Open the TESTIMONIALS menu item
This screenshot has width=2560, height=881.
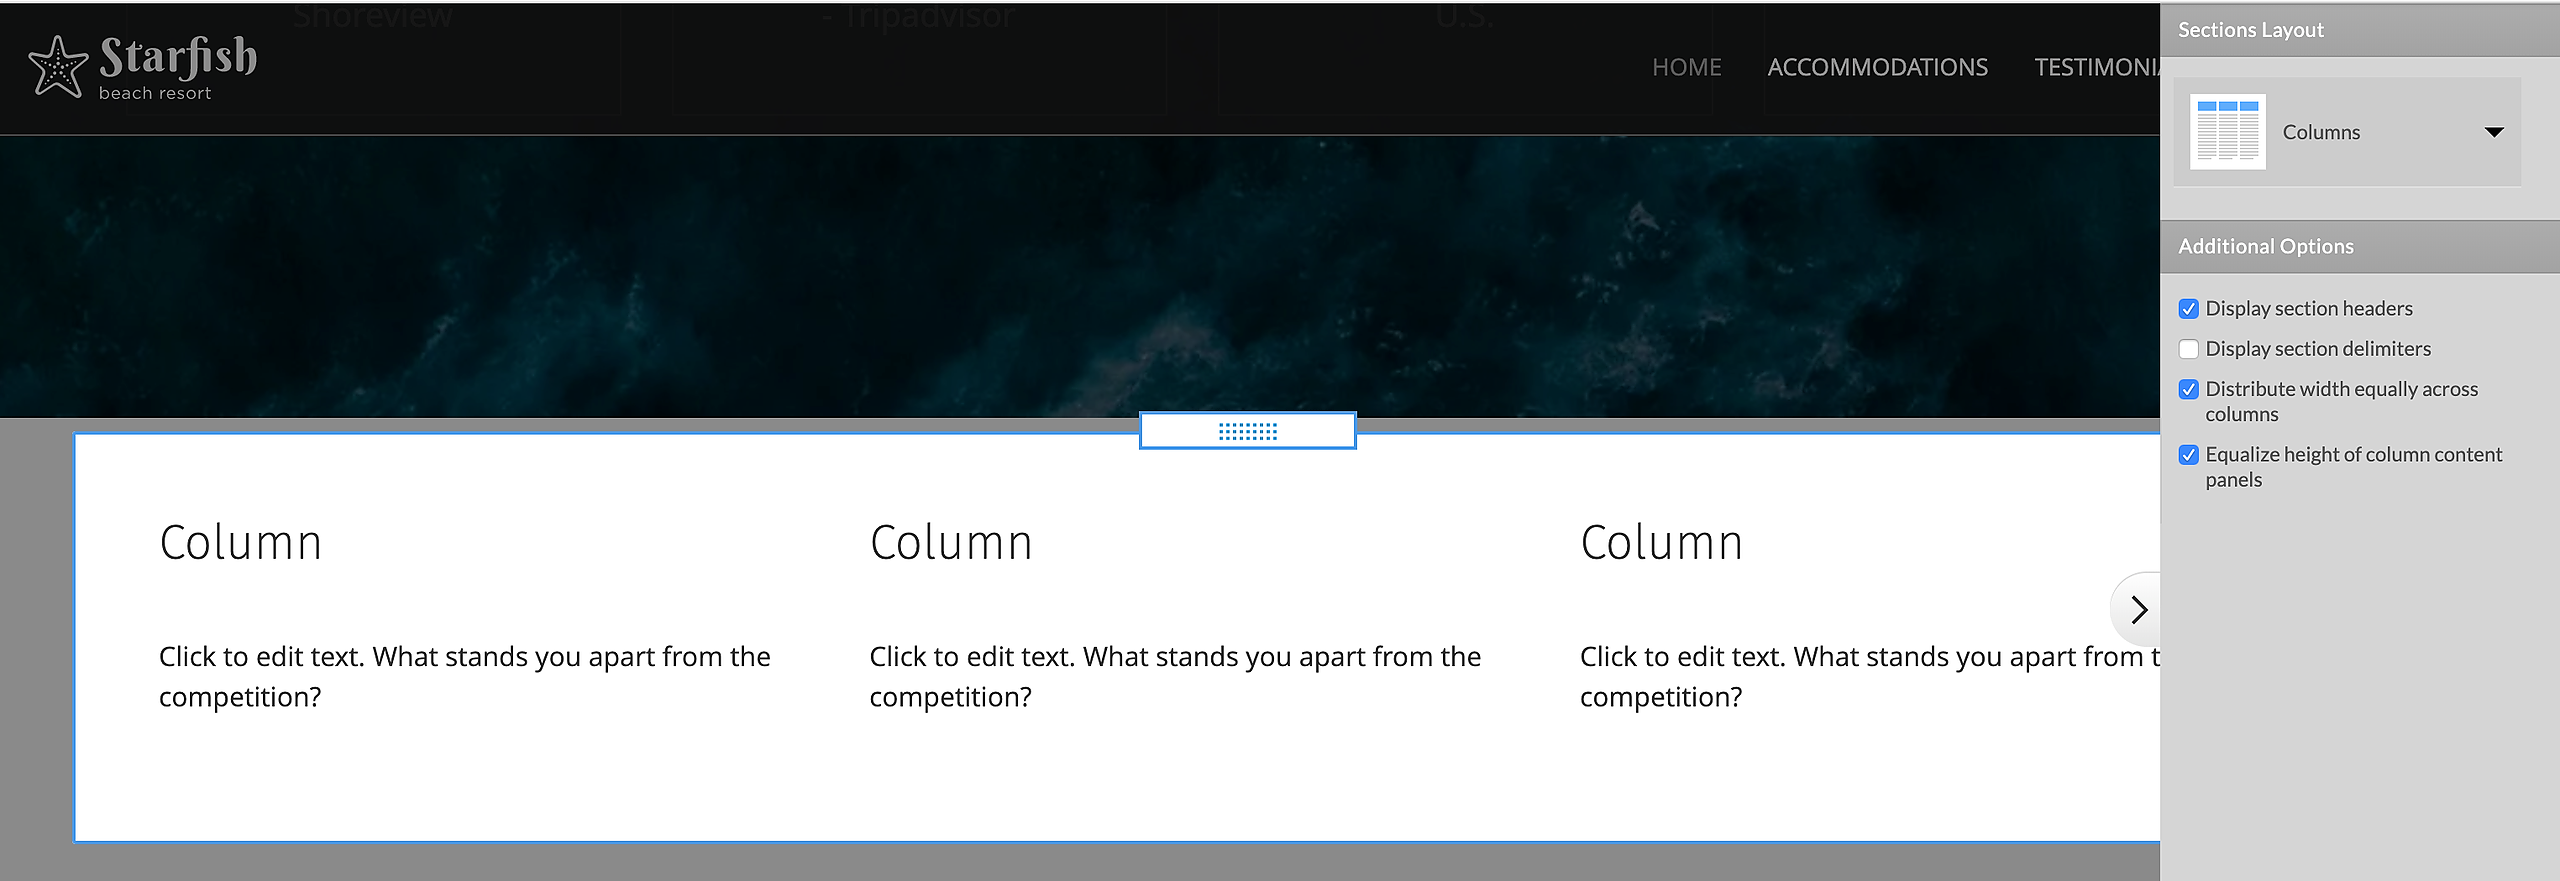pos(2097,67)
